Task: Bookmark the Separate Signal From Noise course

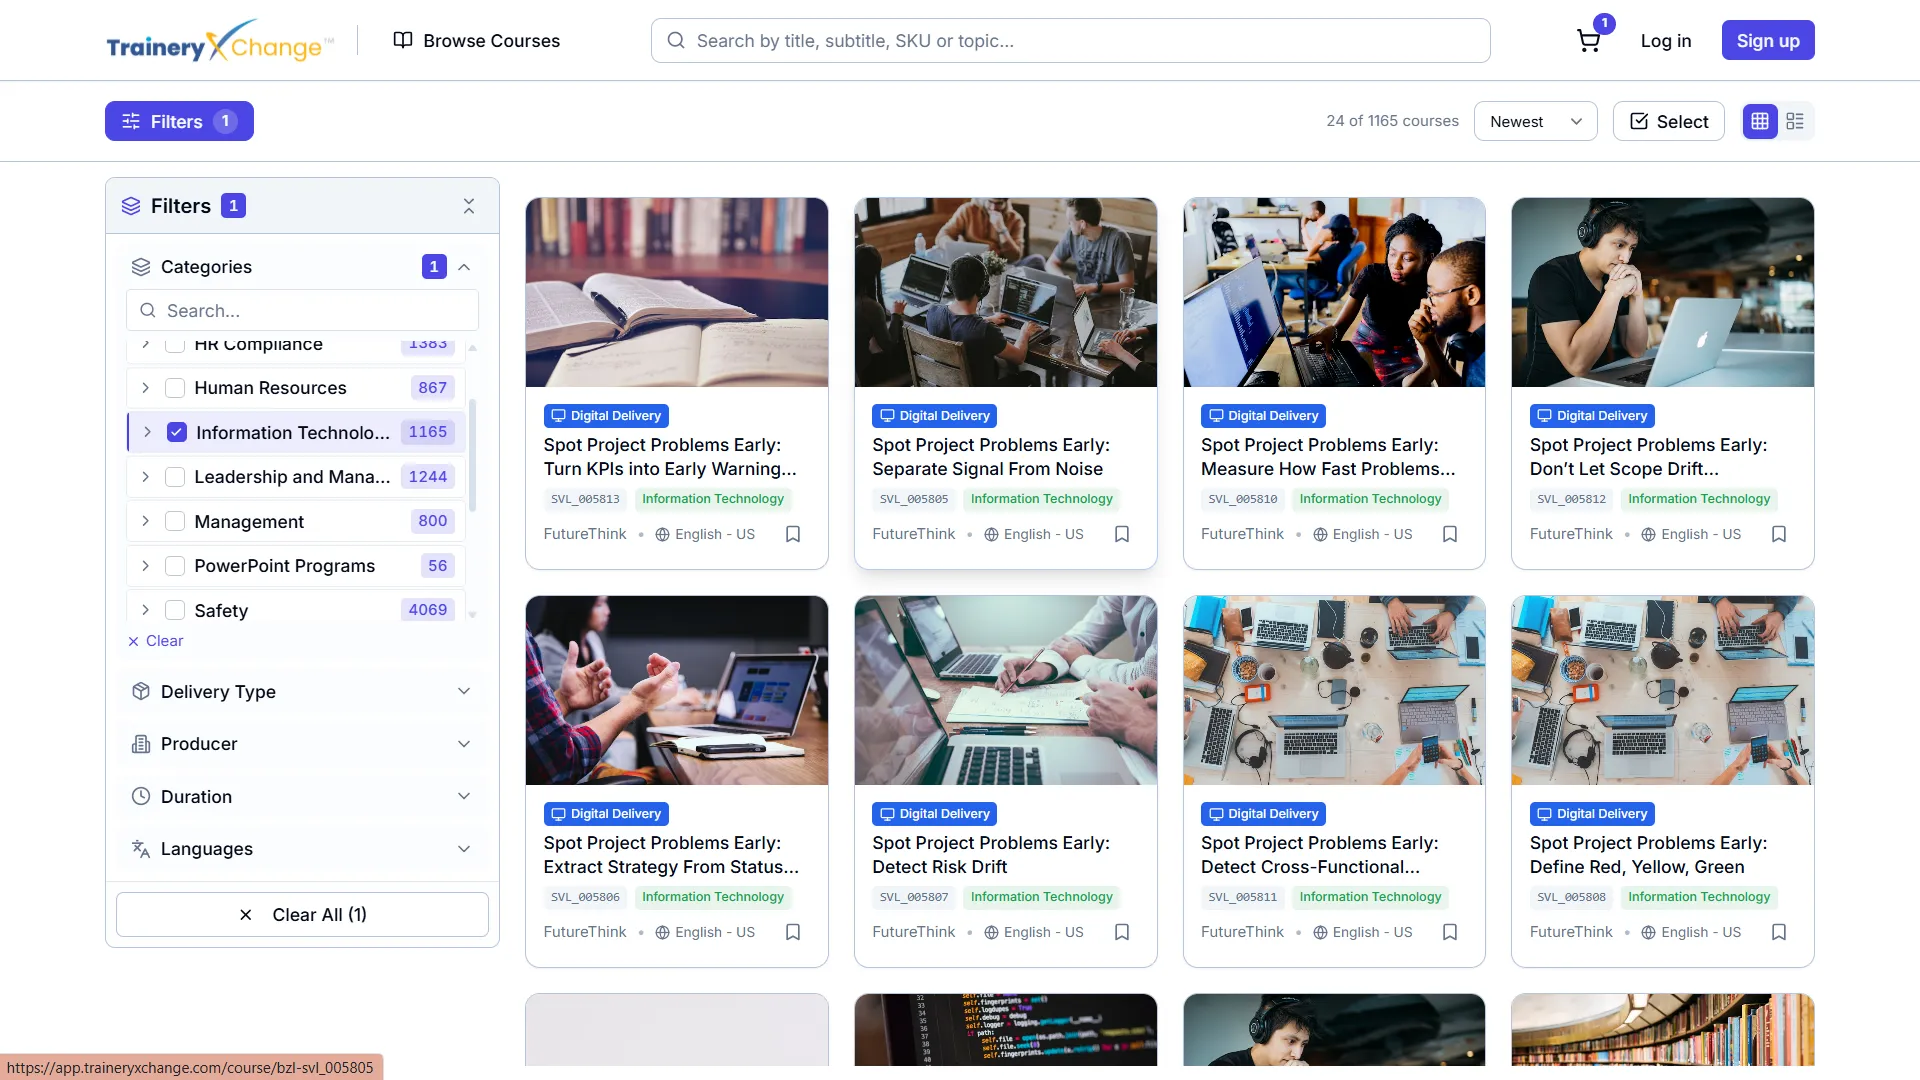Action: click(x=1122, y=534)
